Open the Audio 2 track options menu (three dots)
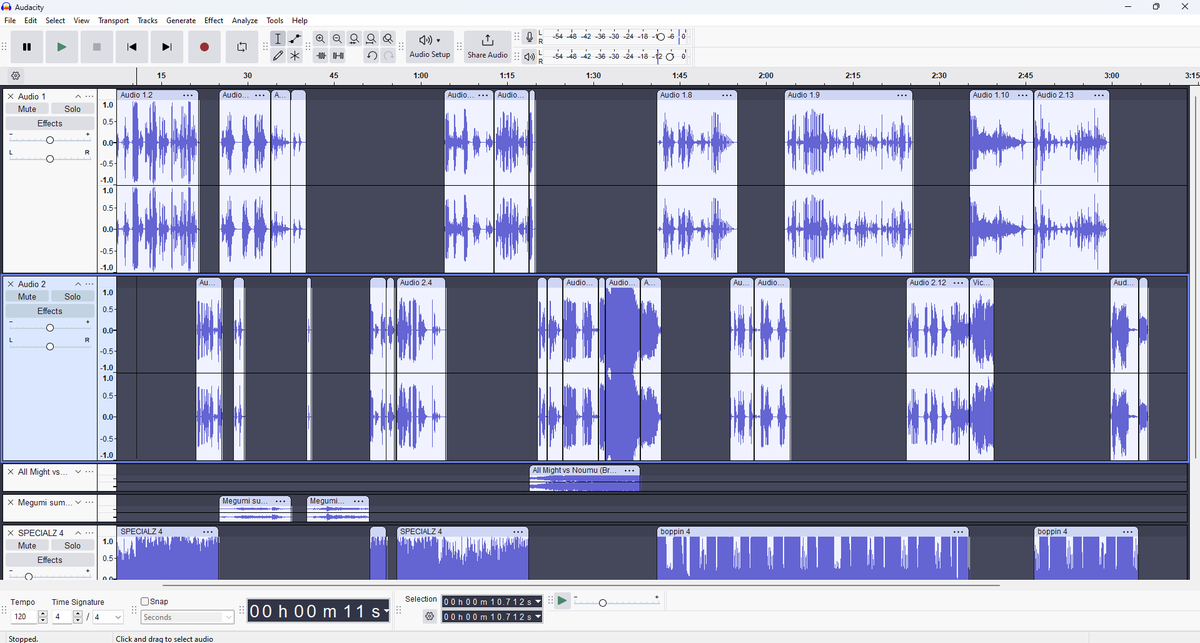The height and width of the screenshot is (643, 1200). coord(90,285)
